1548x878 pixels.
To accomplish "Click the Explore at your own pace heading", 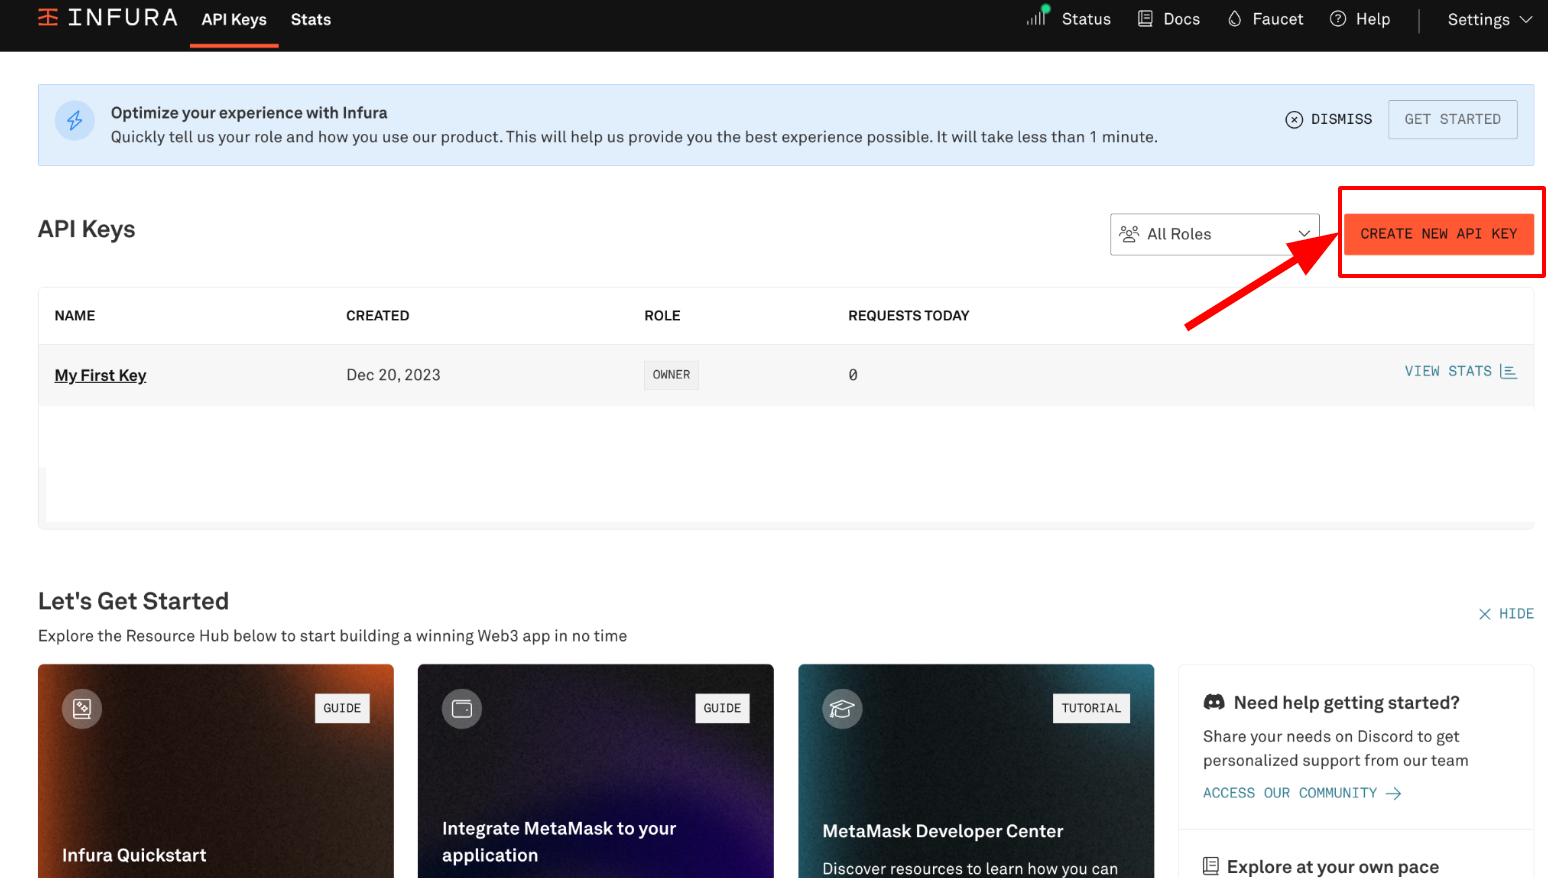I will pyautogui.click(x=1333, y=866).
